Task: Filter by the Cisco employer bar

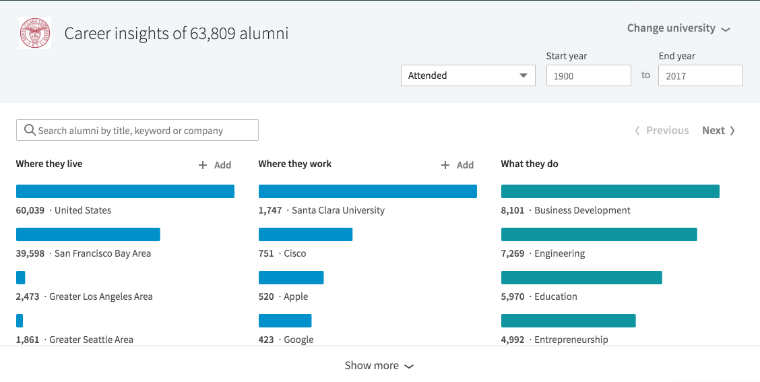Action: coord(305,234)
